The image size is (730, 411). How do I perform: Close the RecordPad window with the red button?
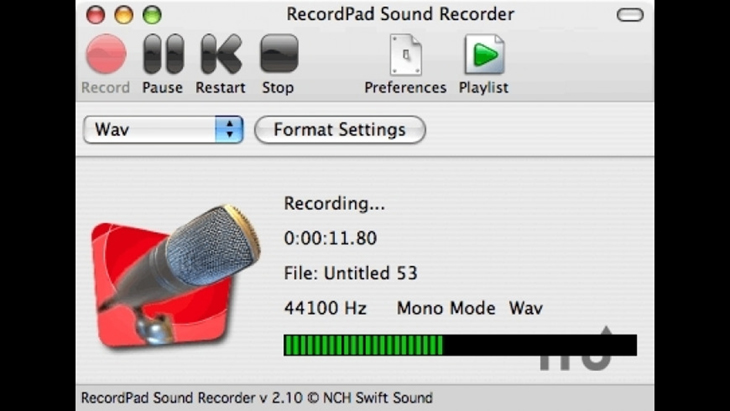[96, 15]
